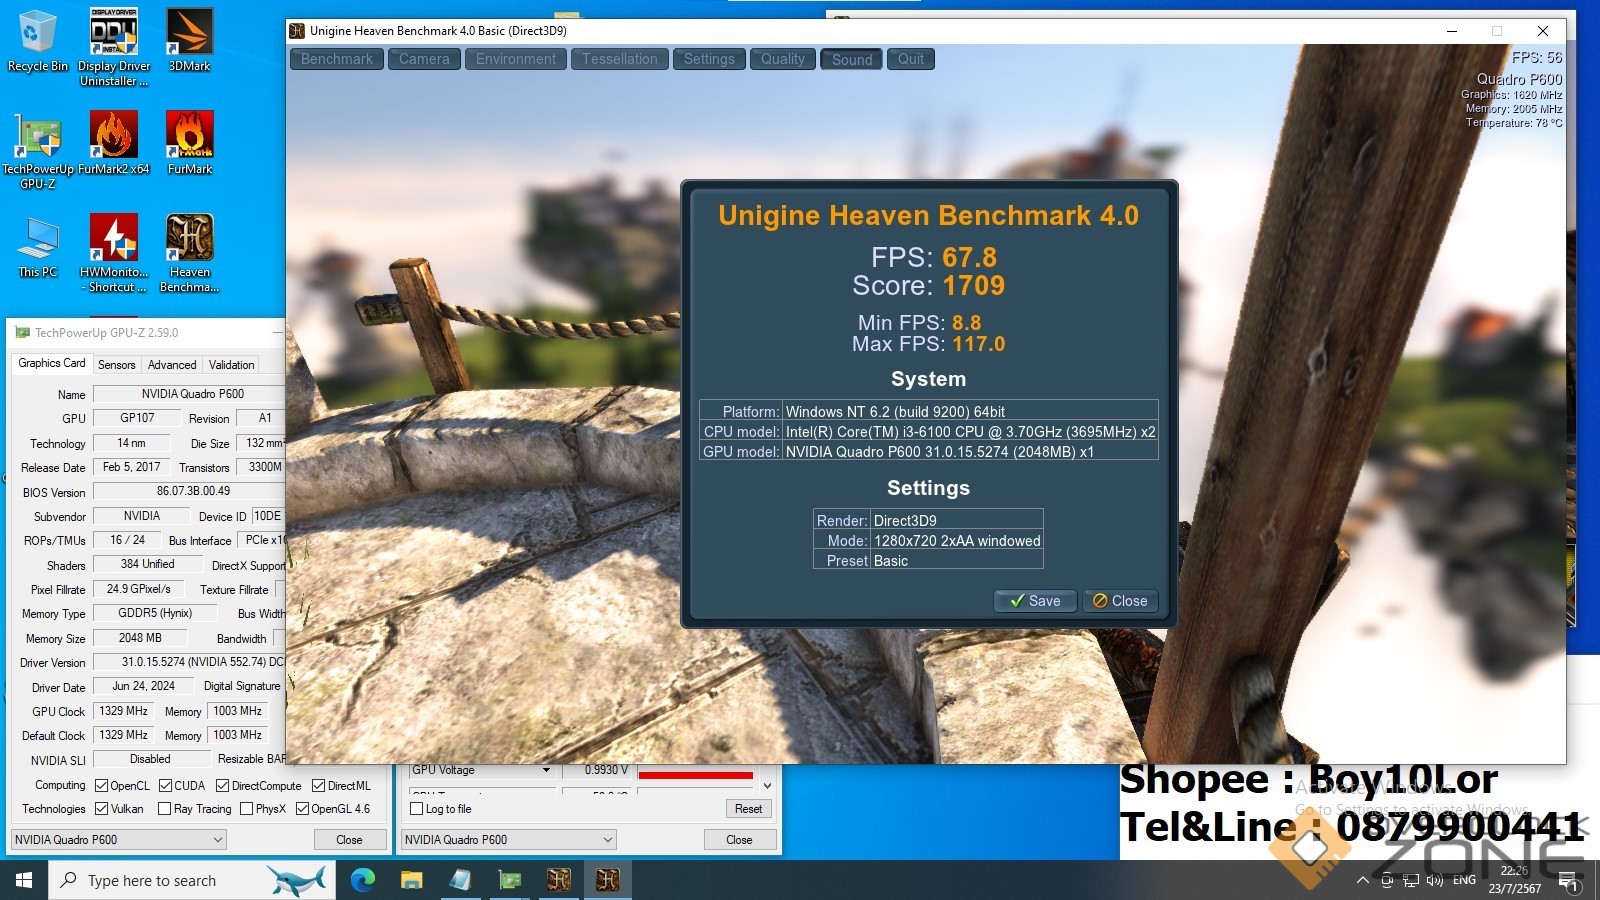Expand the GPU Voltage sensor dropdown
The width and height of the screenshot is (1600, 900).
tap(546, 770)
